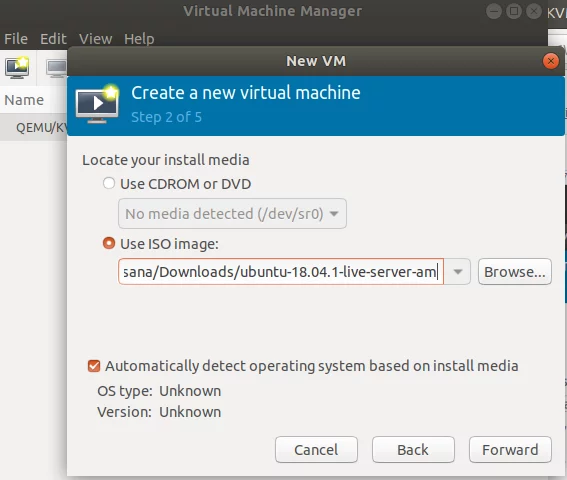Uncheck Automatically detect operating system checkbox
Viewport: 567px width, 480px height.
pos(94,366)
